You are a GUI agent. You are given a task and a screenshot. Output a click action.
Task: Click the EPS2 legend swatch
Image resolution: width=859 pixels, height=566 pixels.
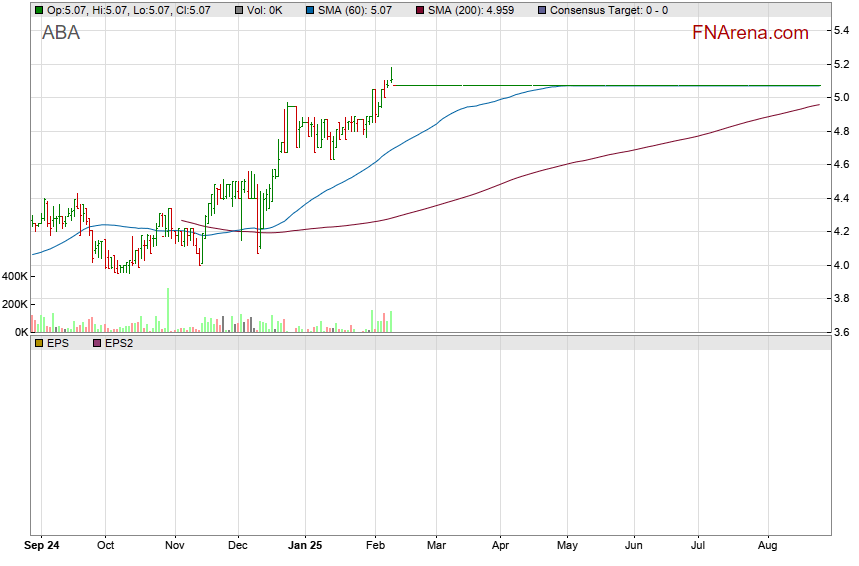[x=97, y=343]
